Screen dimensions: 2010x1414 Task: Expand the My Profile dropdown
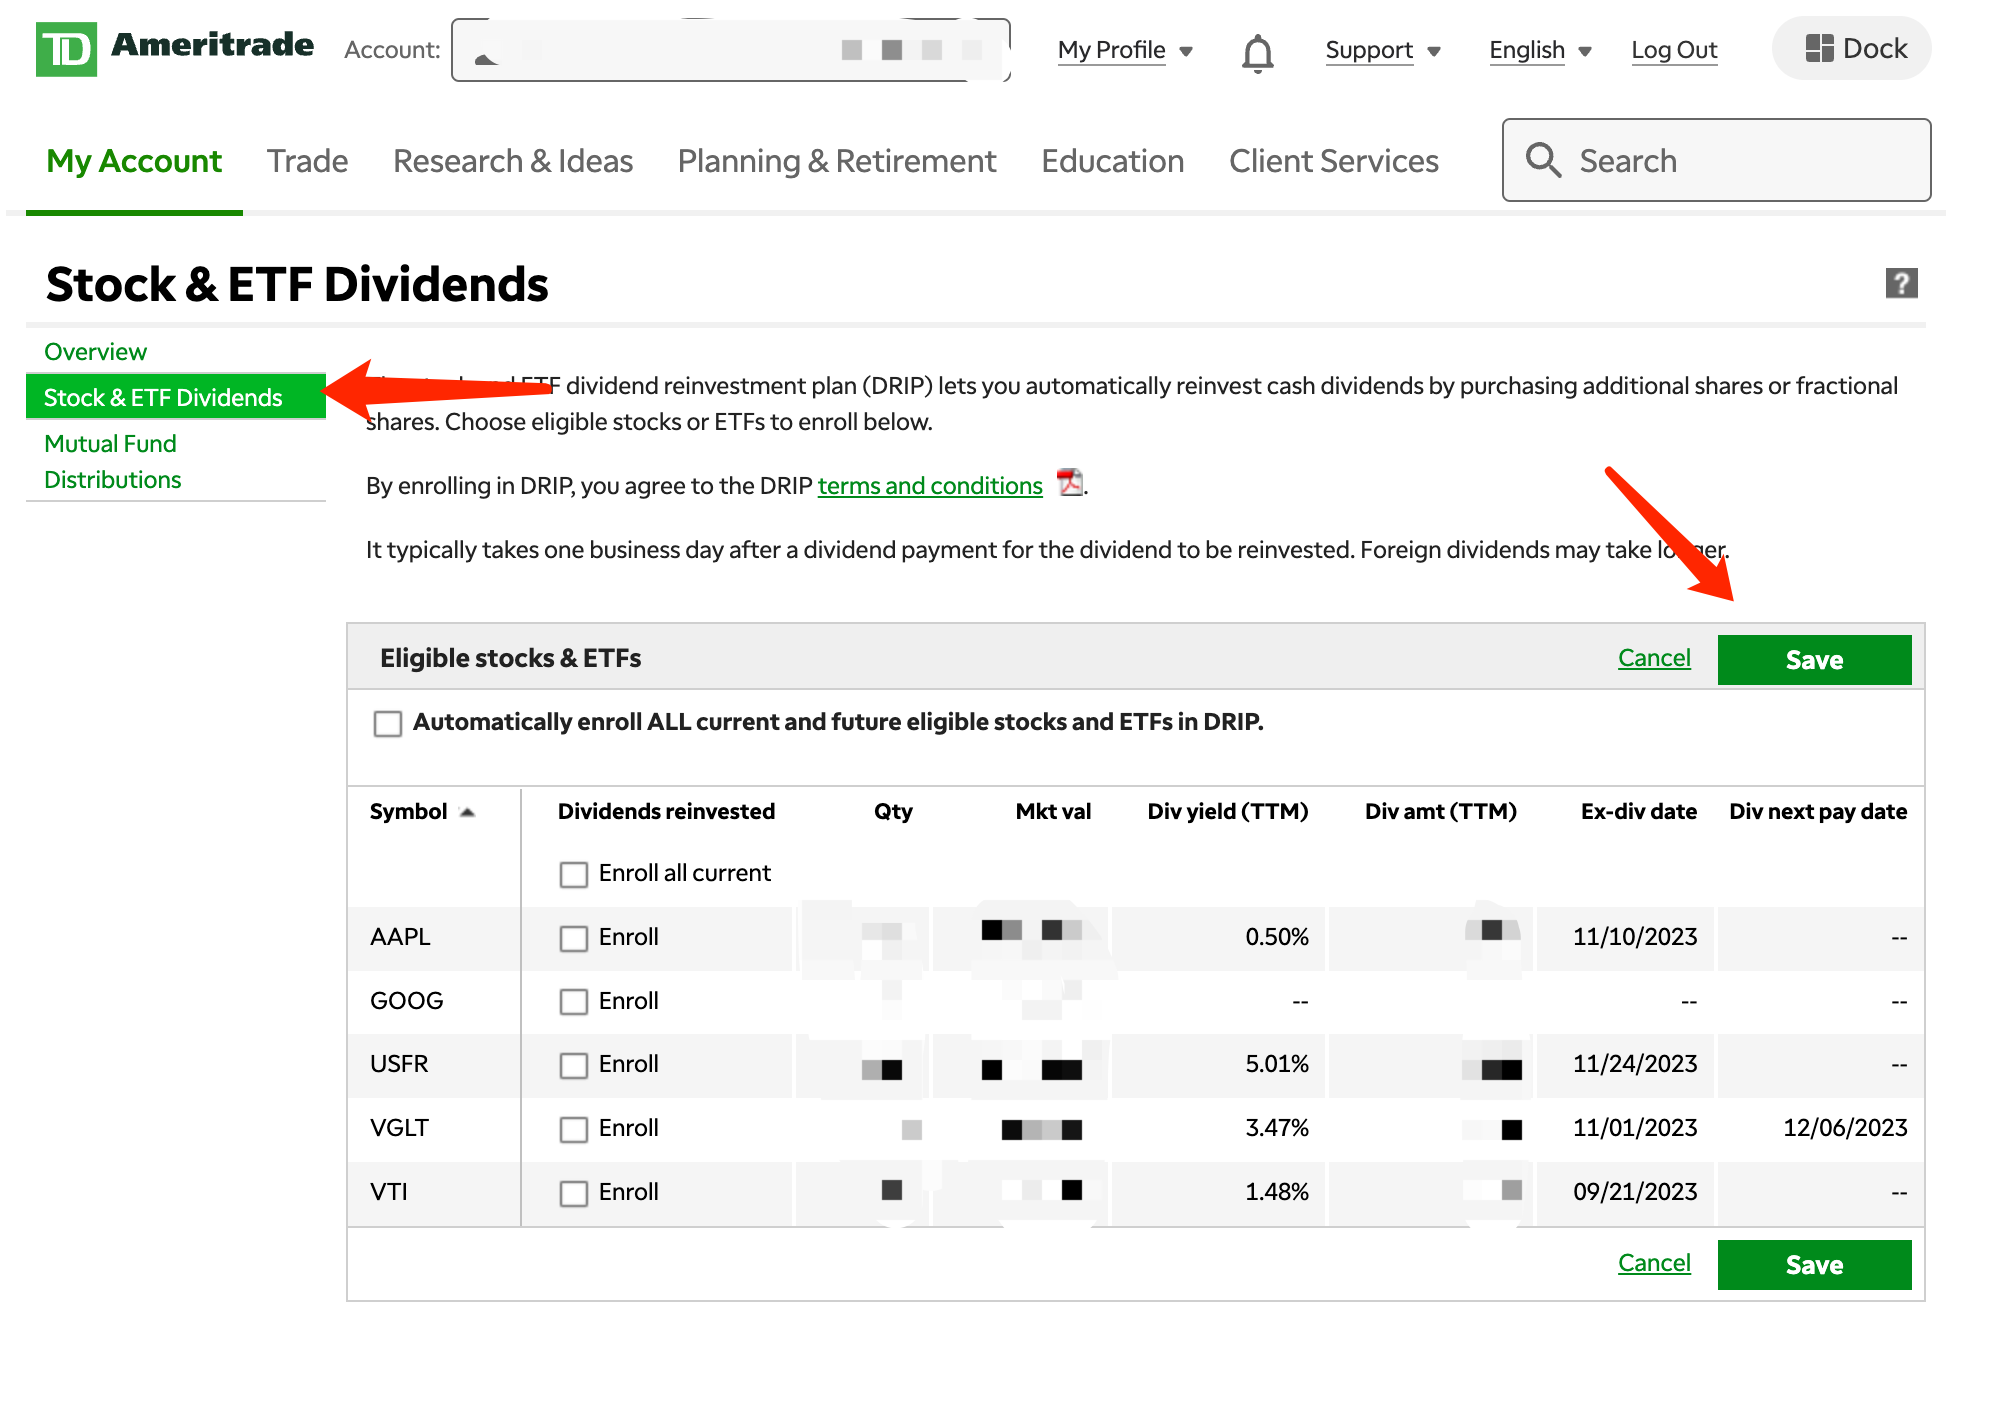1125,50
